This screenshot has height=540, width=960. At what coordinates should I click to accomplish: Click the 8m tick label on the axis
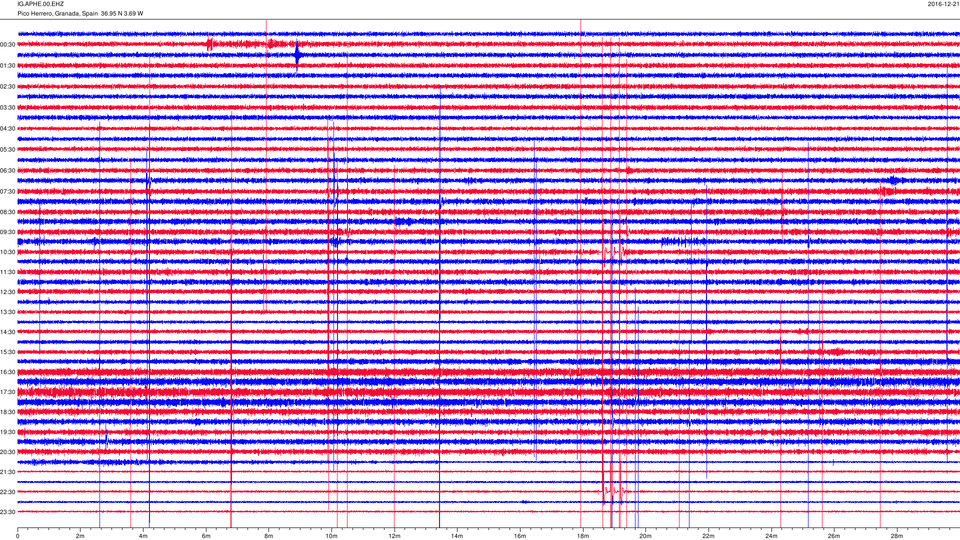[x=269, y=536]
